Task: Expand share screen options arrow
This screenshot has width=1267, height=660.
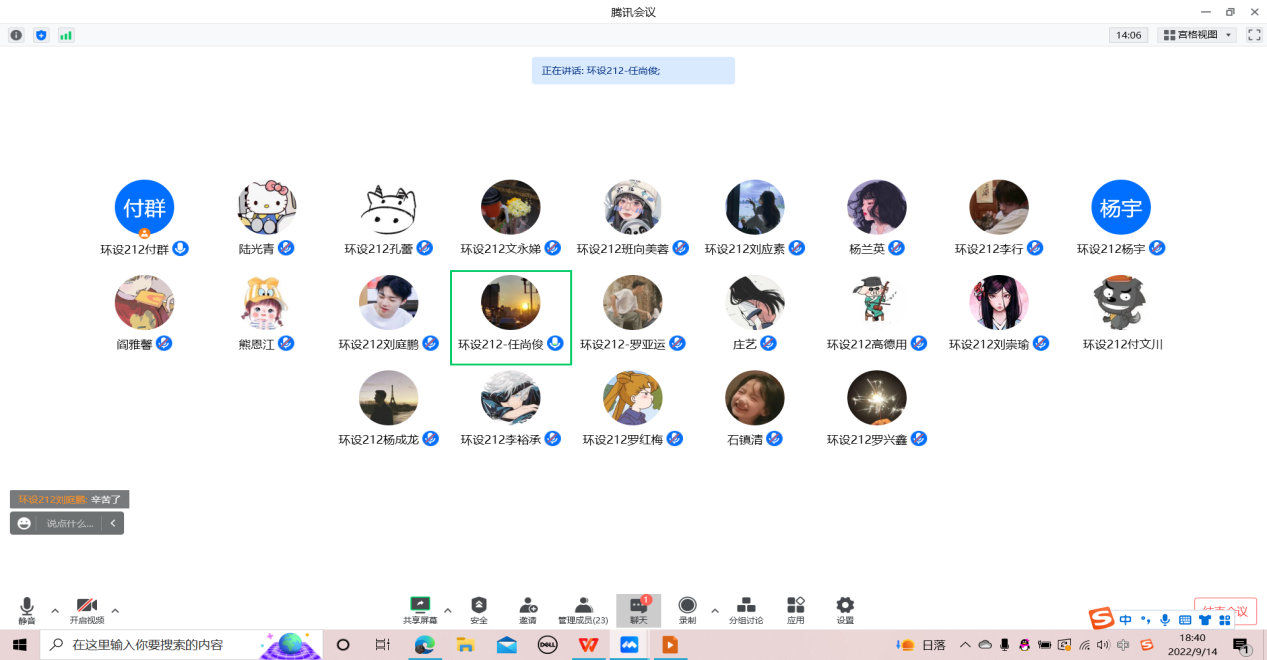Action: point(447,610)
